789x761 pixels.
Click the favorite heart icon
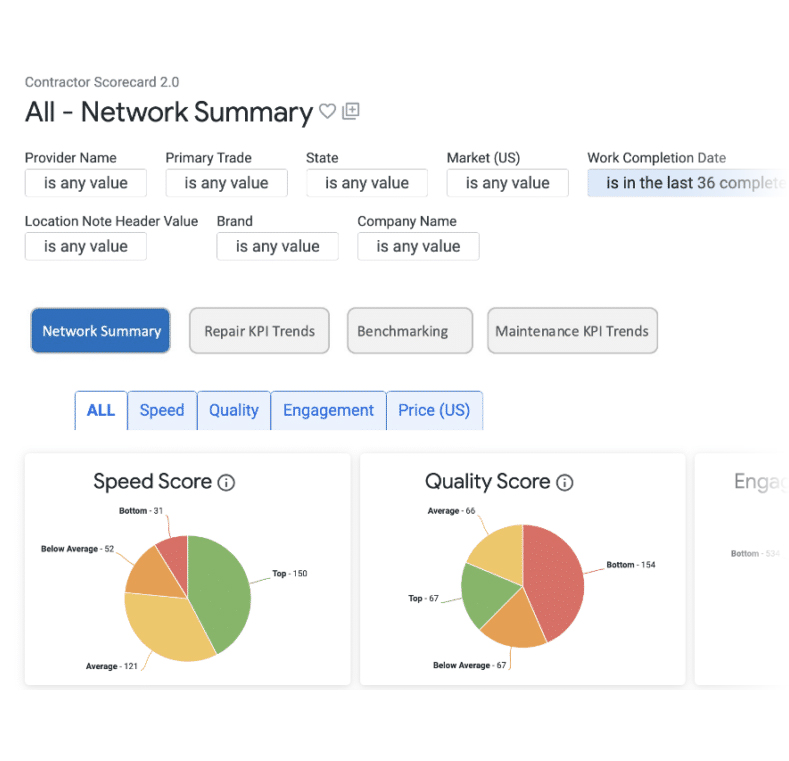(327, 112)
